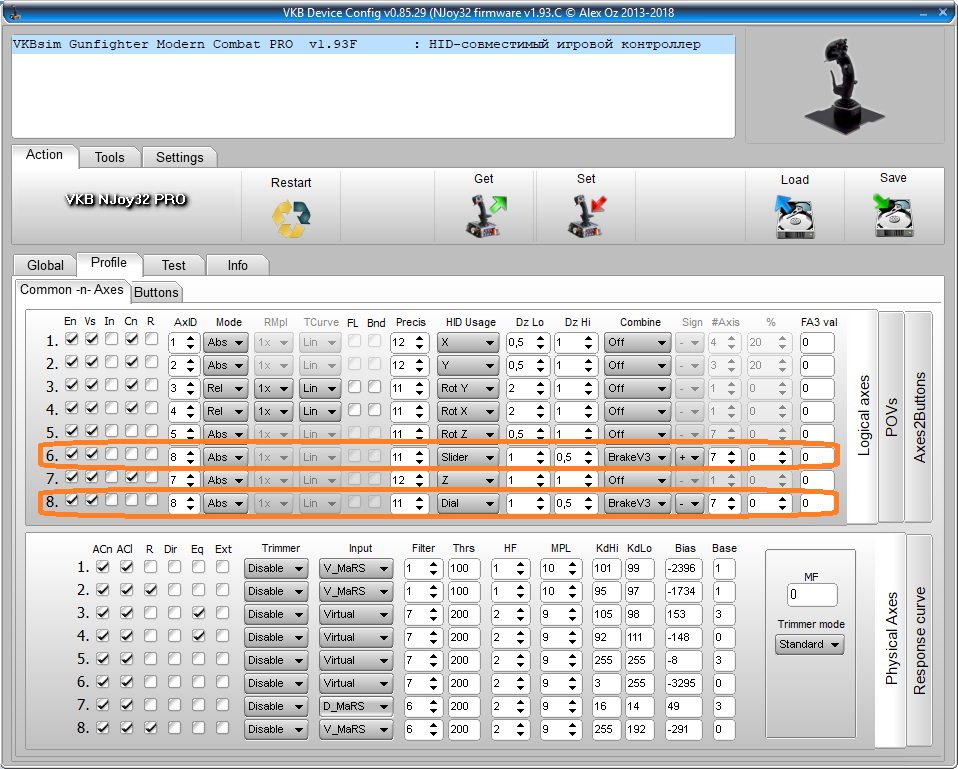Open the Input dropdown showing D_MaRS
The width and height of the screenshot is (958, 769).
[356, 706]
